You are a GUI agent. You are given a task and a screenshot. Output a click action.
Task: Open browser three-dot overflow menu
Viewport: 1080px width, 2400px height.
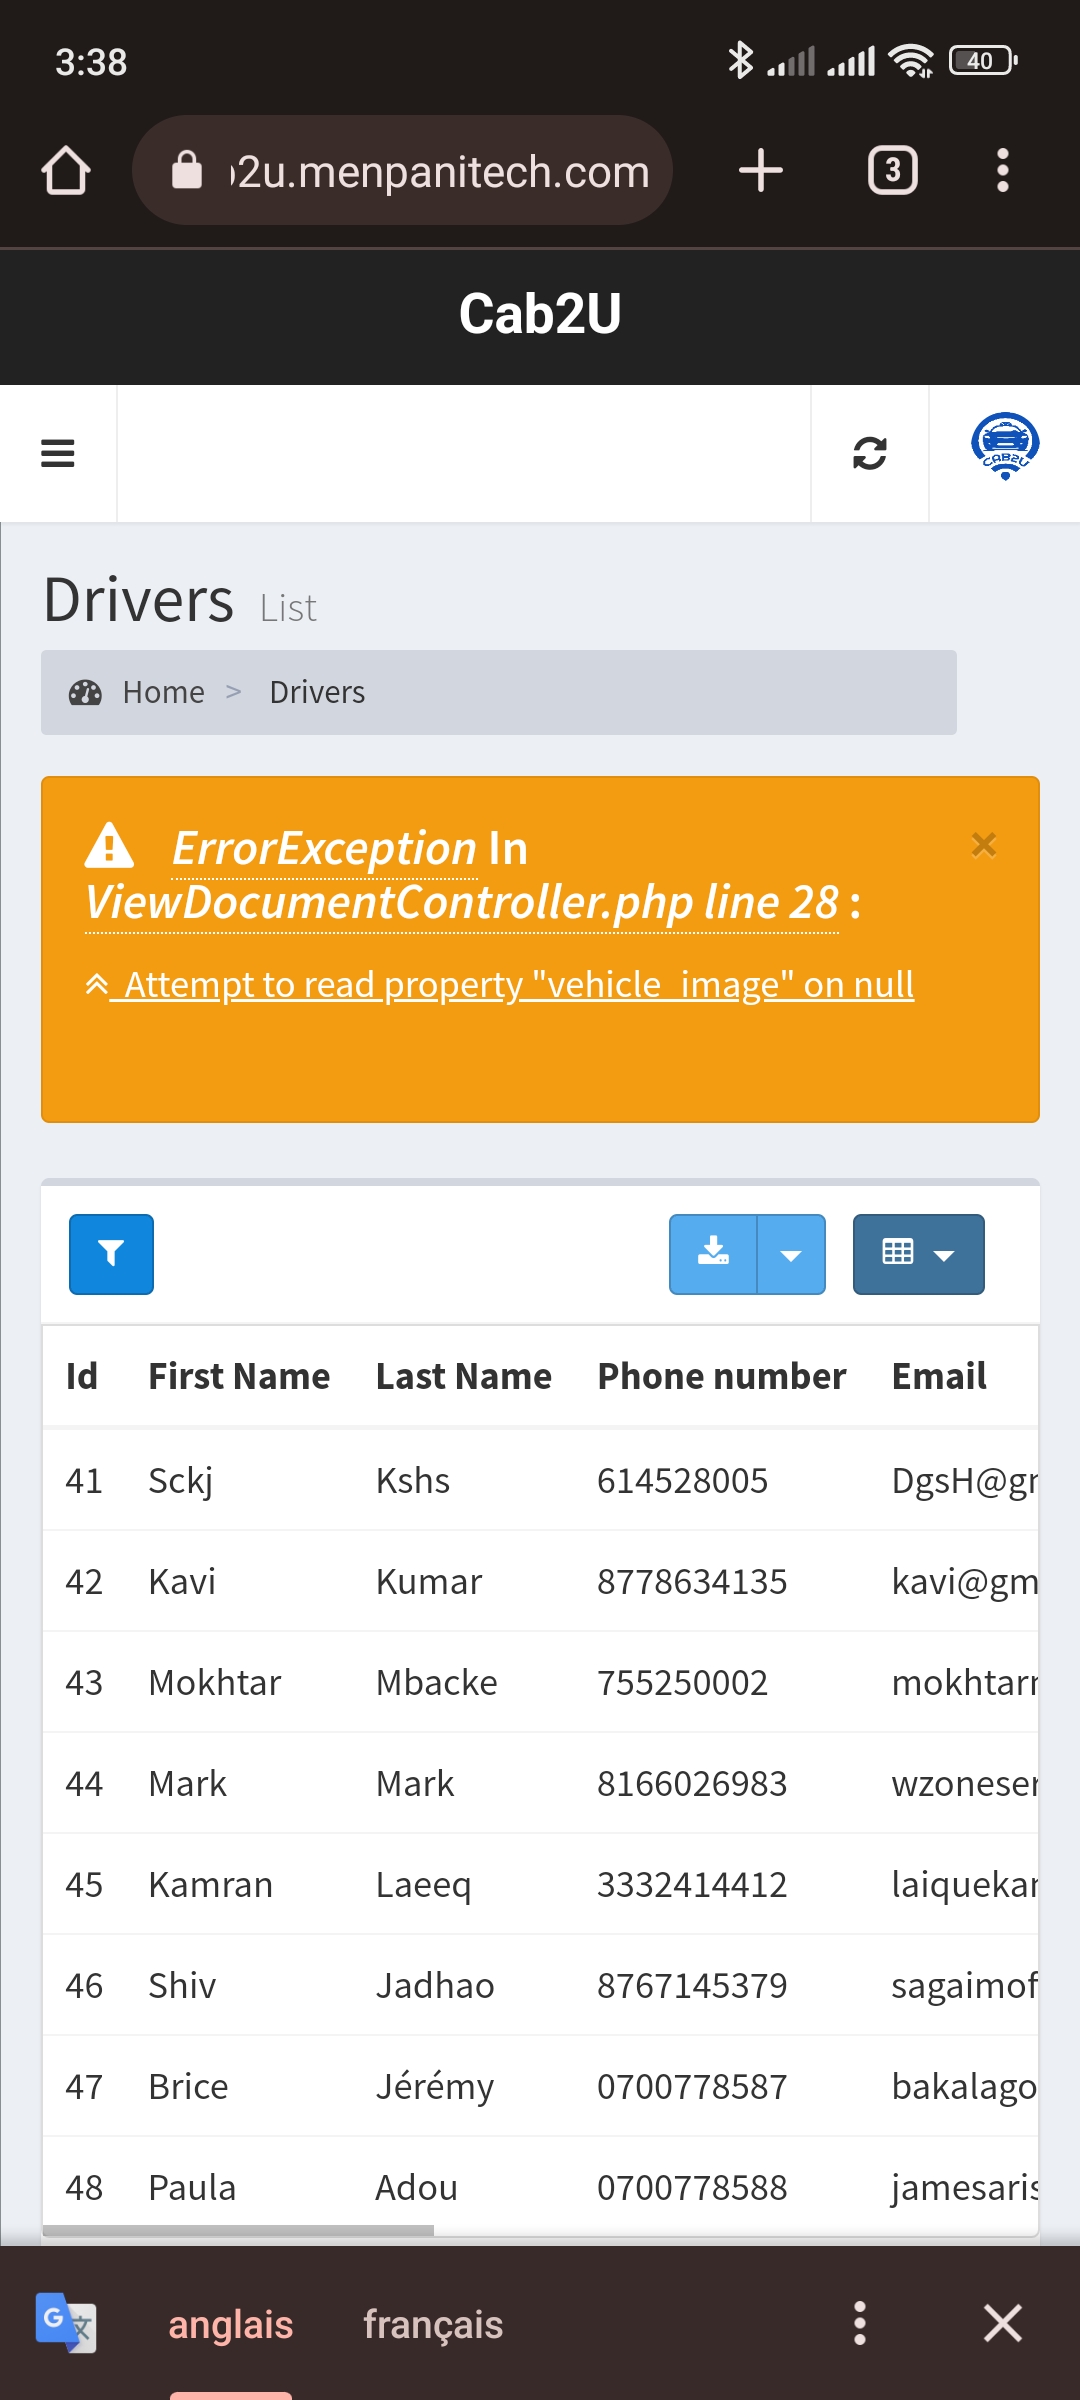[x=1002, y=171]
